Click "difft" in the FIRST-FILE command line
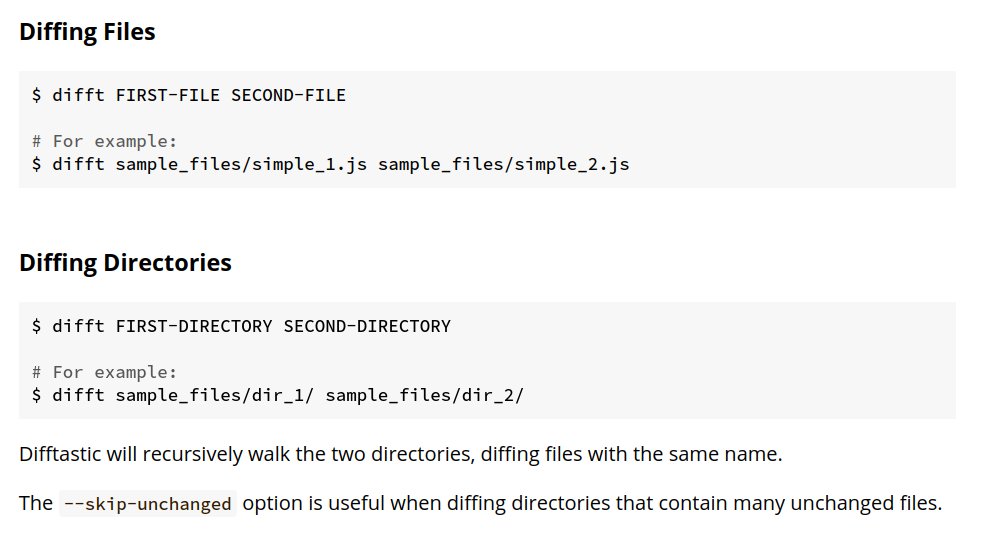Screen dimensions: 981x533 [x=79, y=95]
